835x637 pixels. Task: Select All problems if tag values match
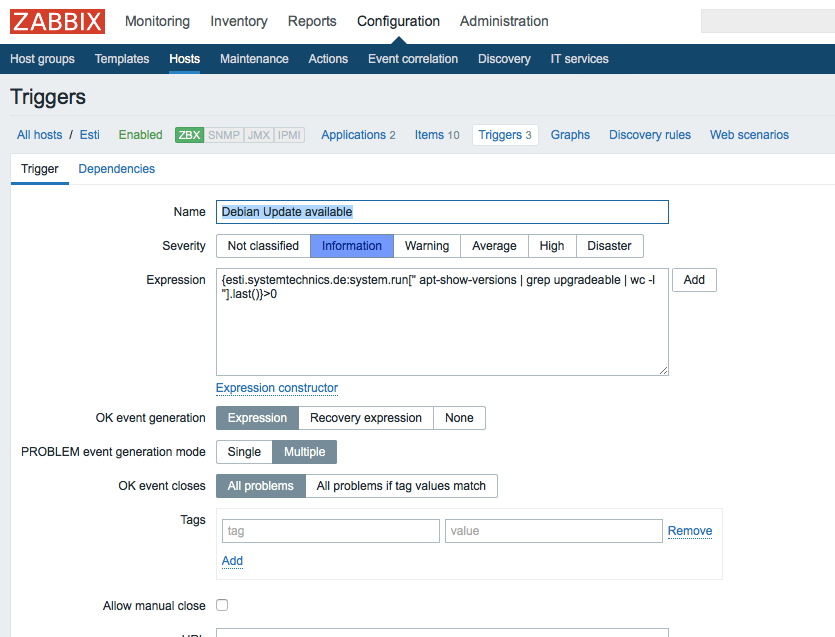pos(401,486)
